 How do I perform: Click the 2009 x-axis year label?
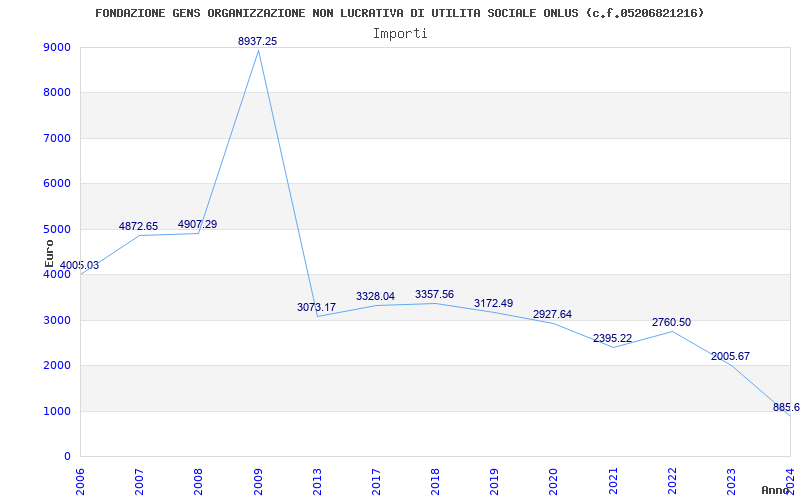point(258,481)
